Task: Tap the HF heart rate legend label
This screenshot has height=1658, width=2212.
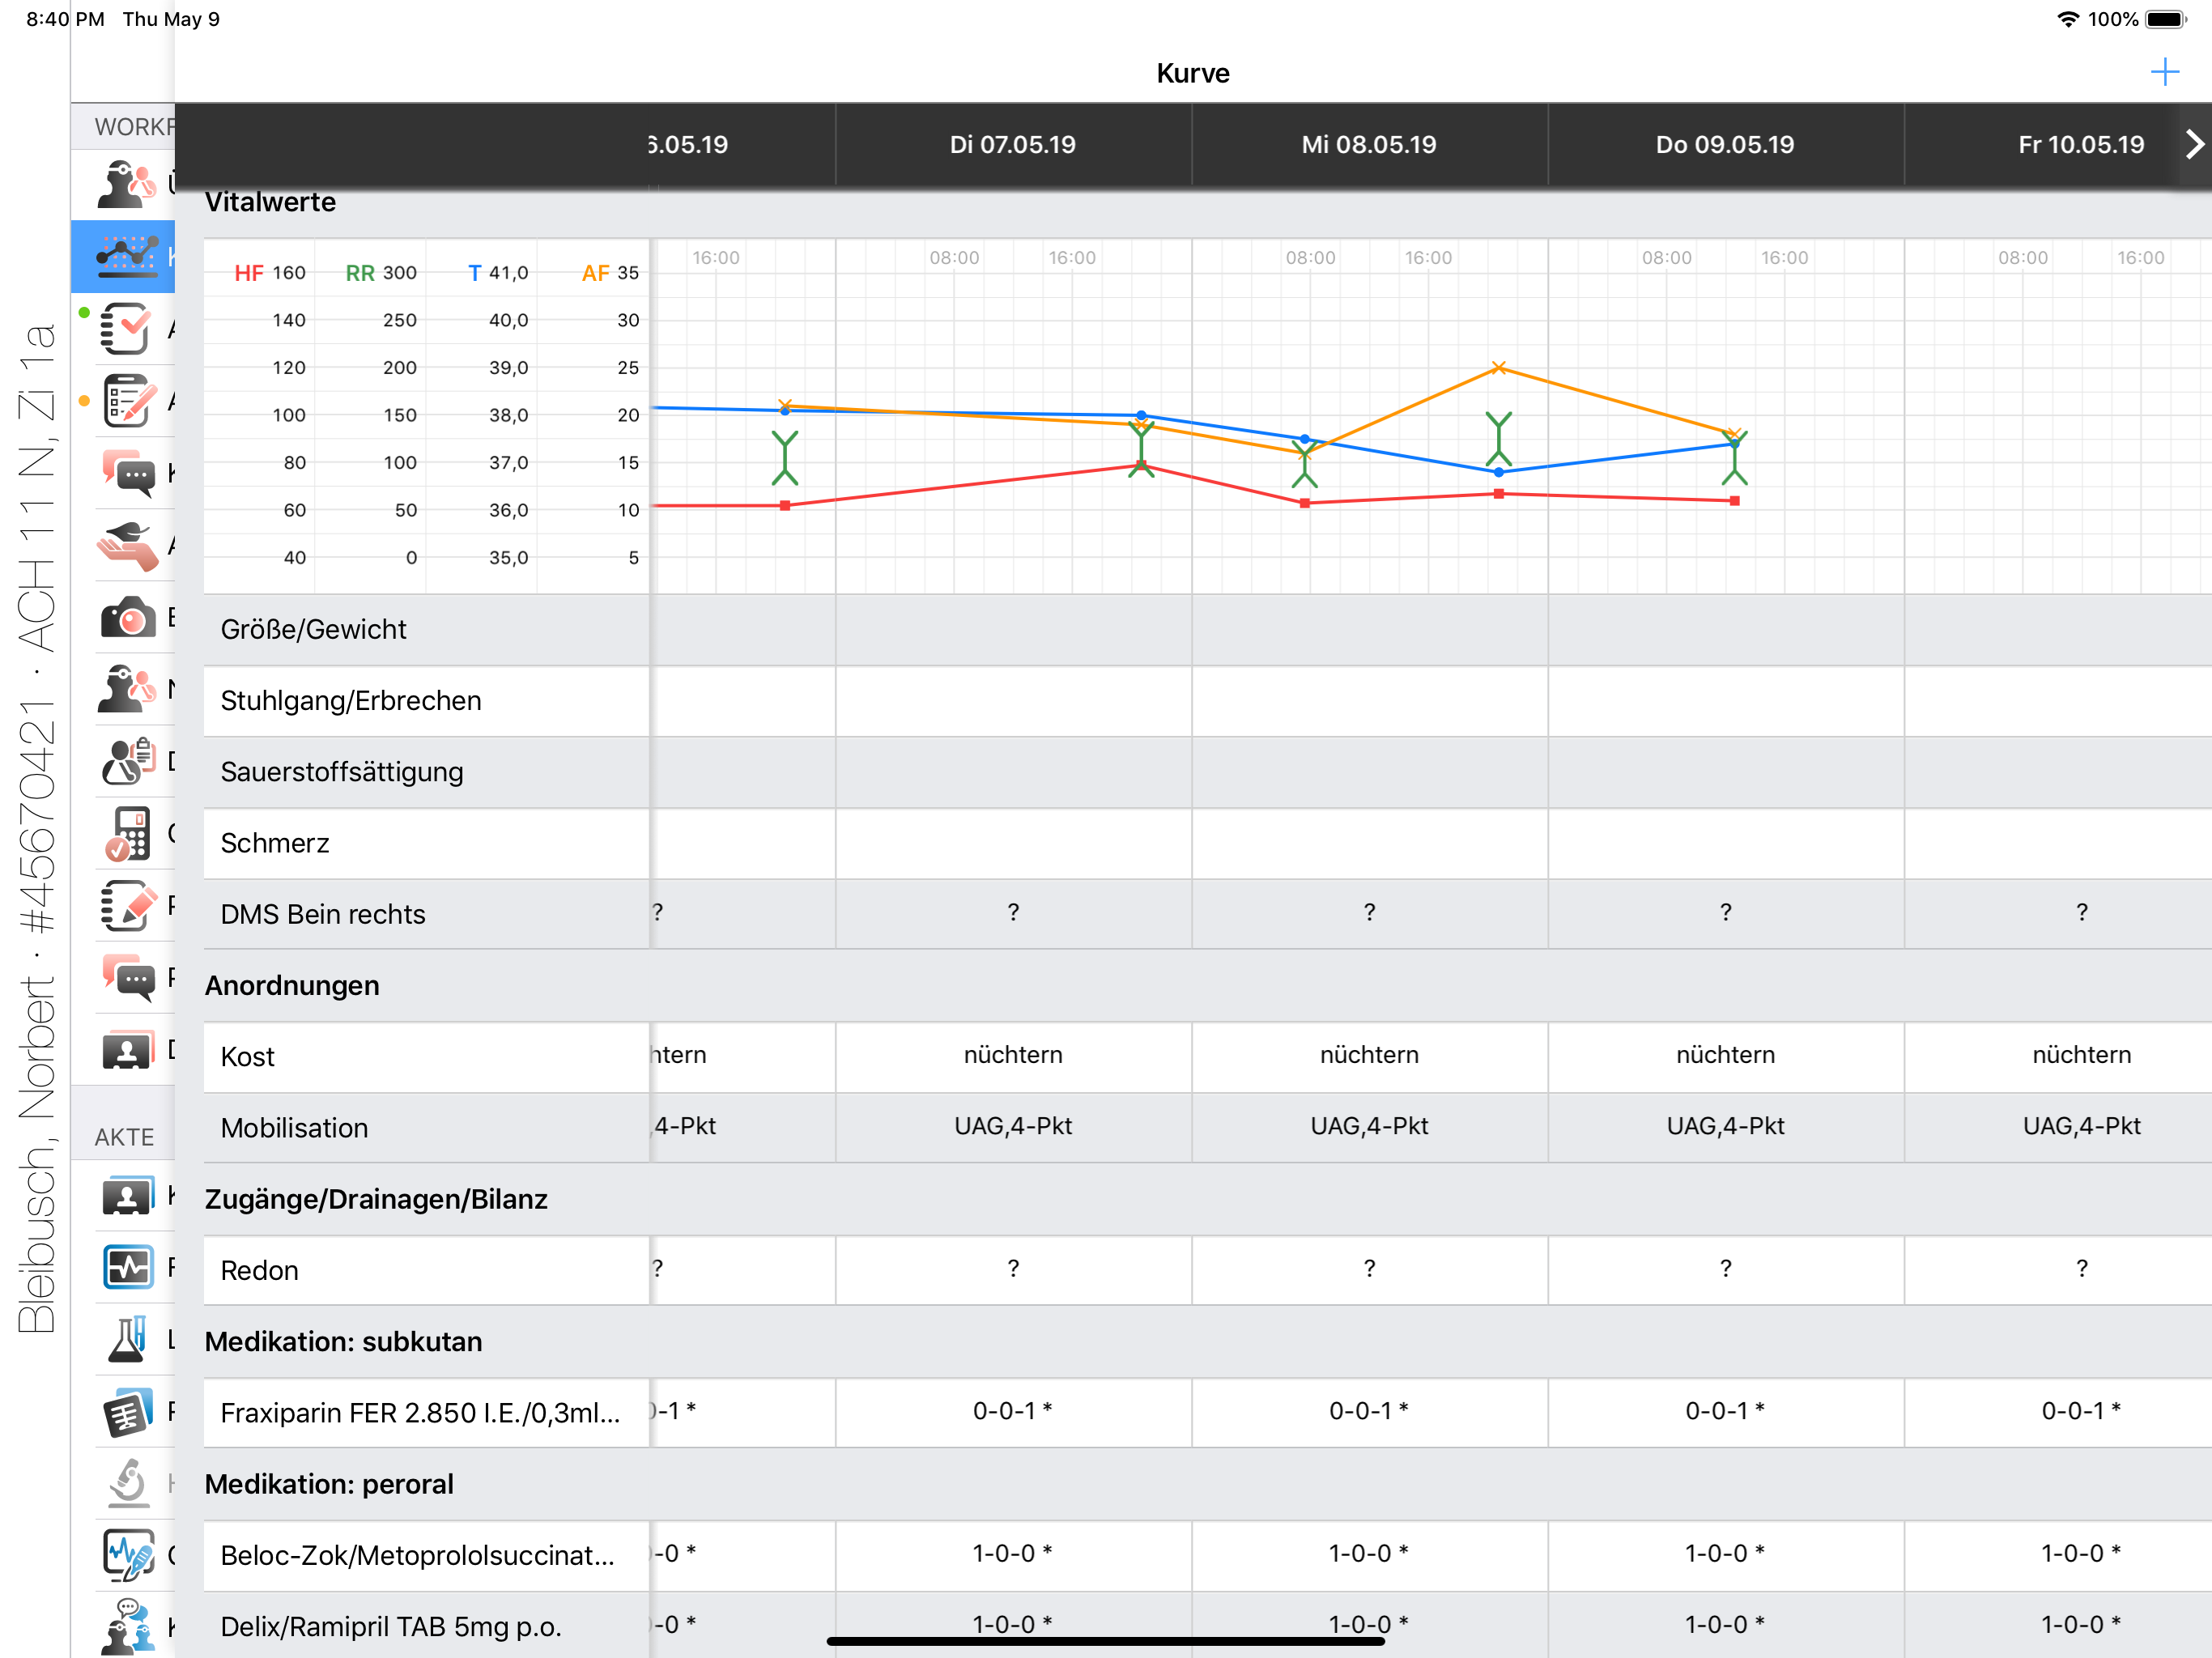Action: click(x=248, y=273)
